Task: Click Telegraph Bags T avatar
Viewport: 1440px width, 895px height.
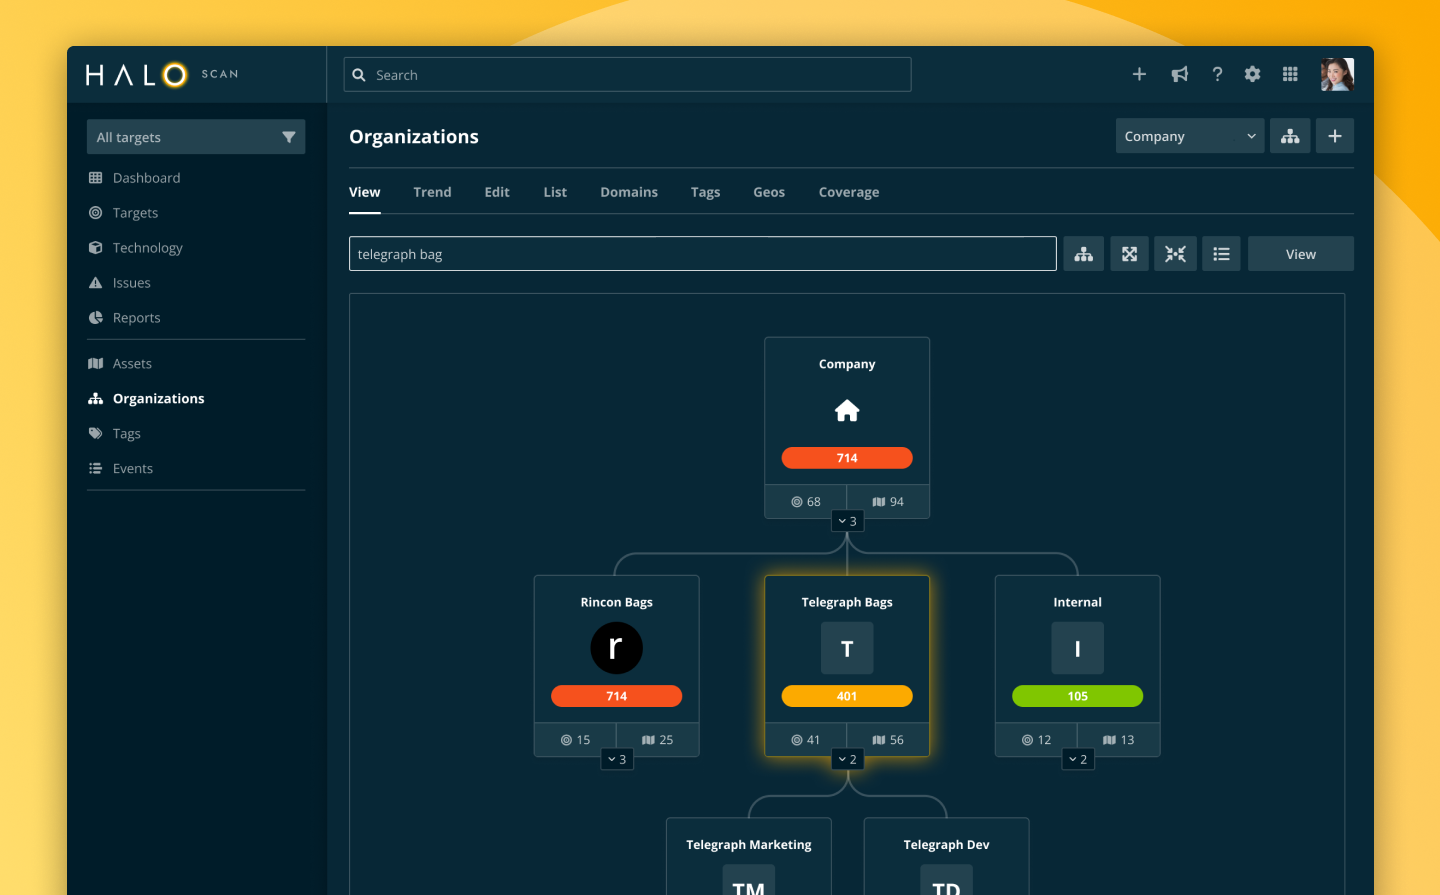Action: (x=847, y=648)
